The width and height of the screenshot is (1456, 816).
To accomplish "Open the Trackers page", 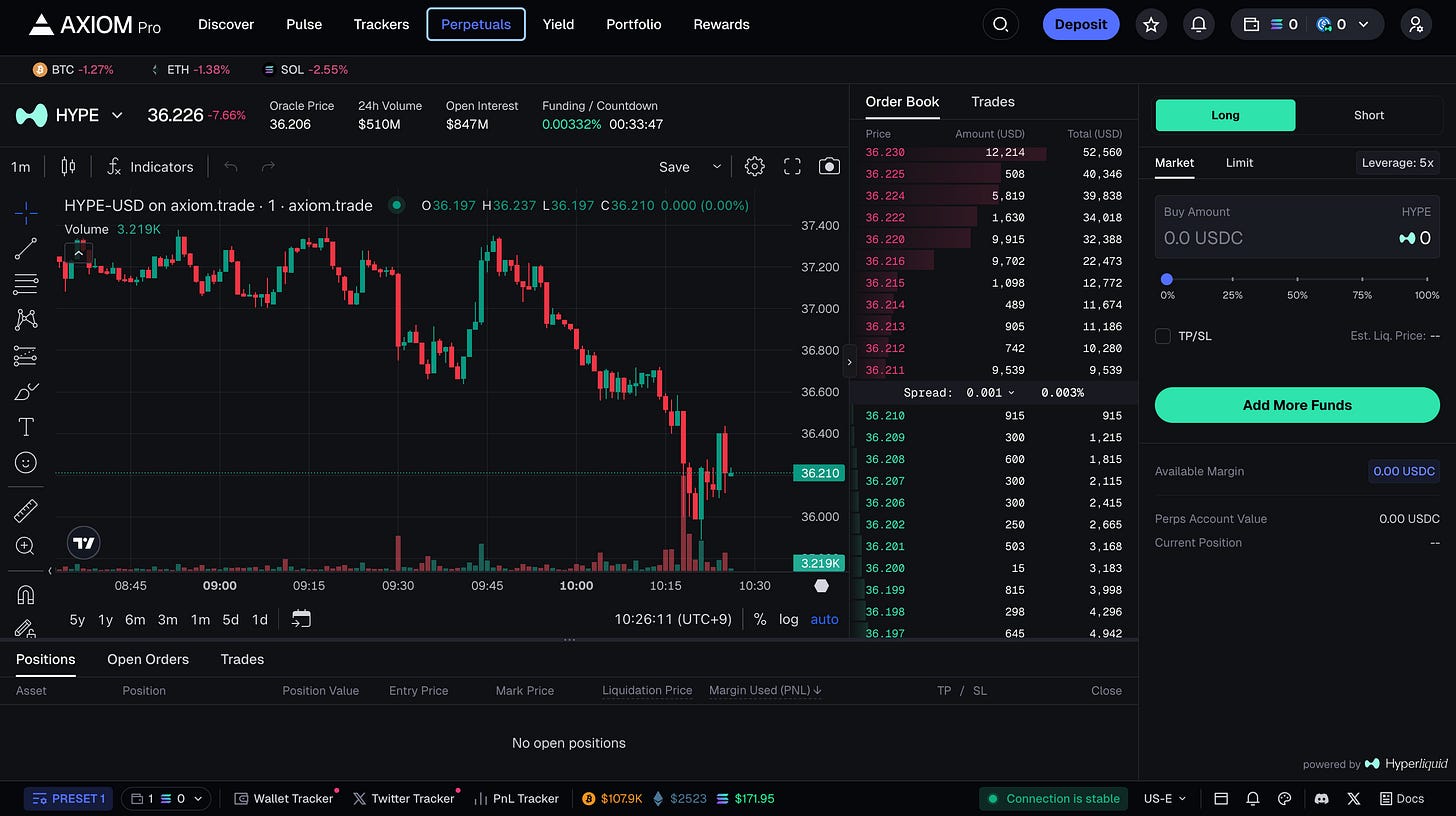I will click(x=381, y=24).
